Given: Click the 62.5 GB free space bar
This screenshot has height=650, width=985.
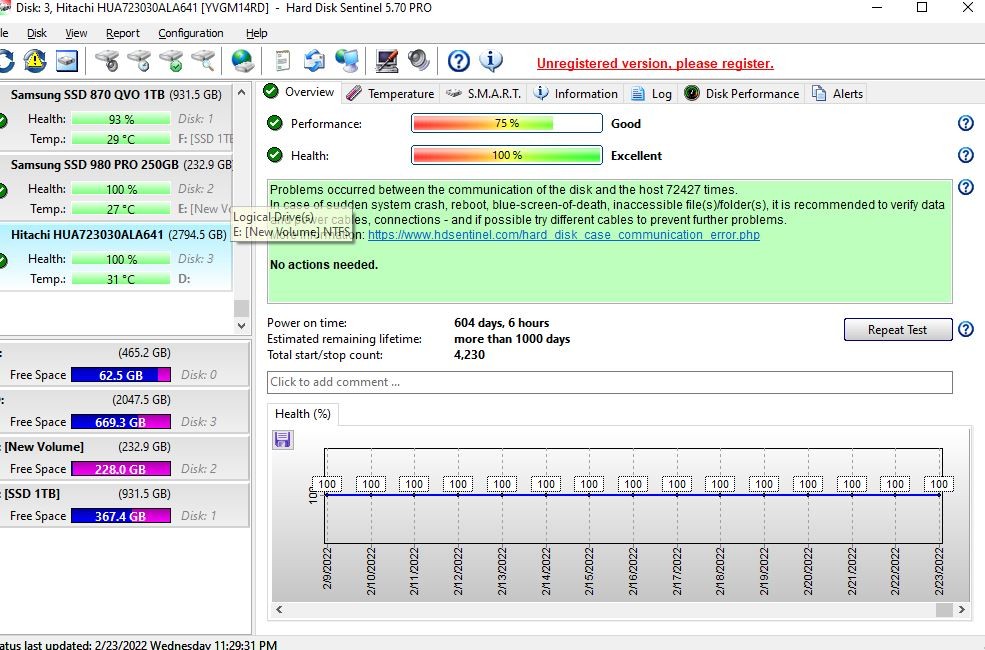Looking at the screenshot, I should coord(121,375).
